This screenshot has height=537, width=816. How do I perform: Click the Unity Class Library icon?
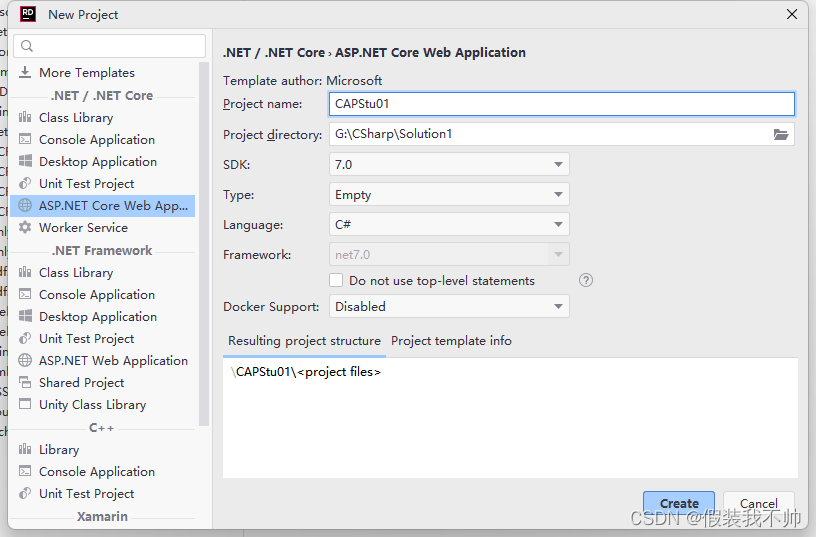click(x=25, y=404)
